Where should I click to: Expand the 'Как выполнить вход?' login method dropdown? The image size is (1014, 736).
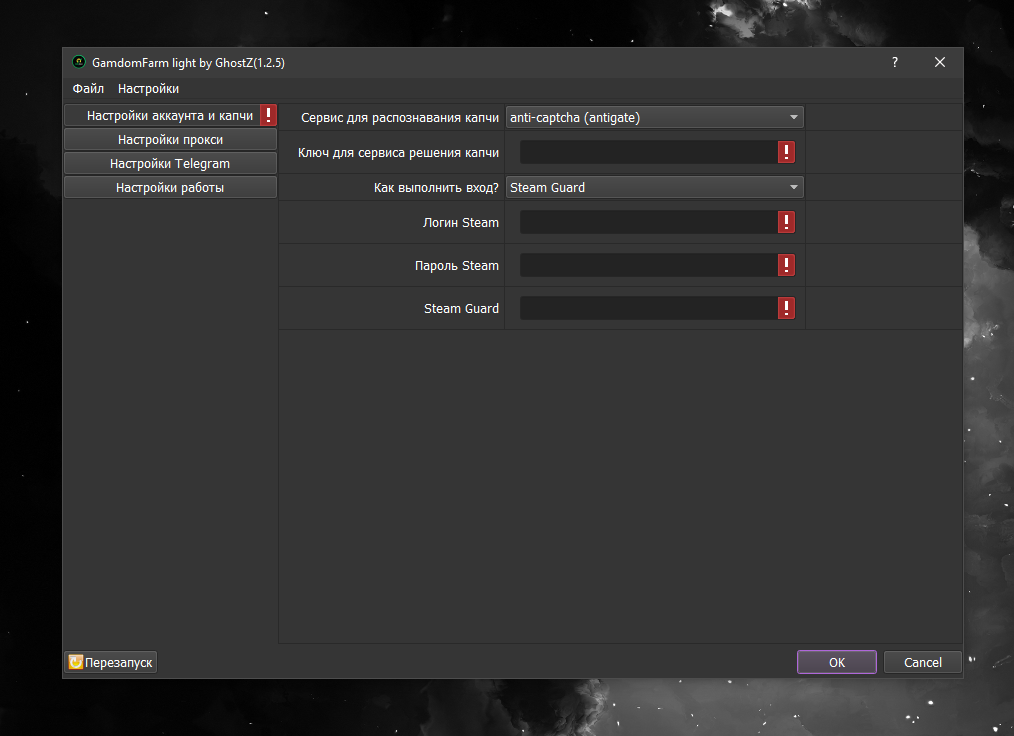[654, 188]
